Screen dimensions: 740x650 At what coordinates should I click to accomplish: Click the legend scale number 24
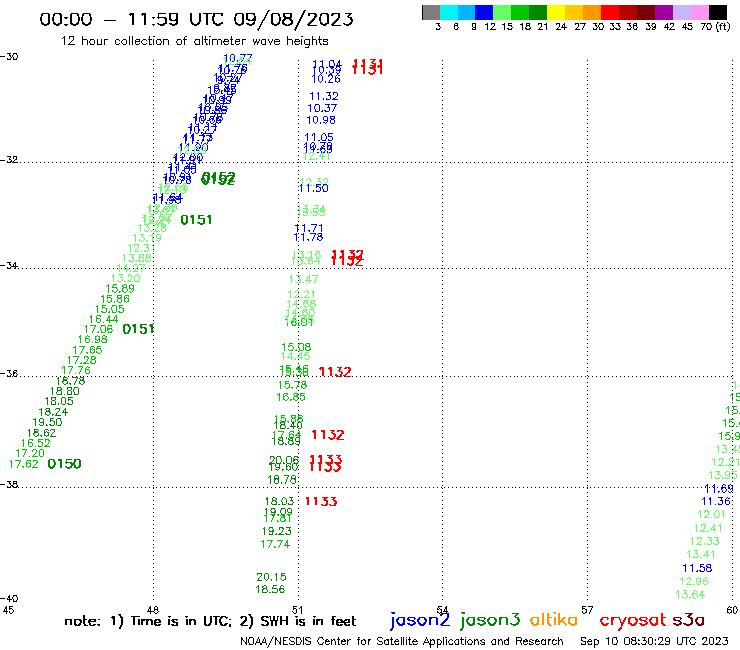[x=561, y=27]
